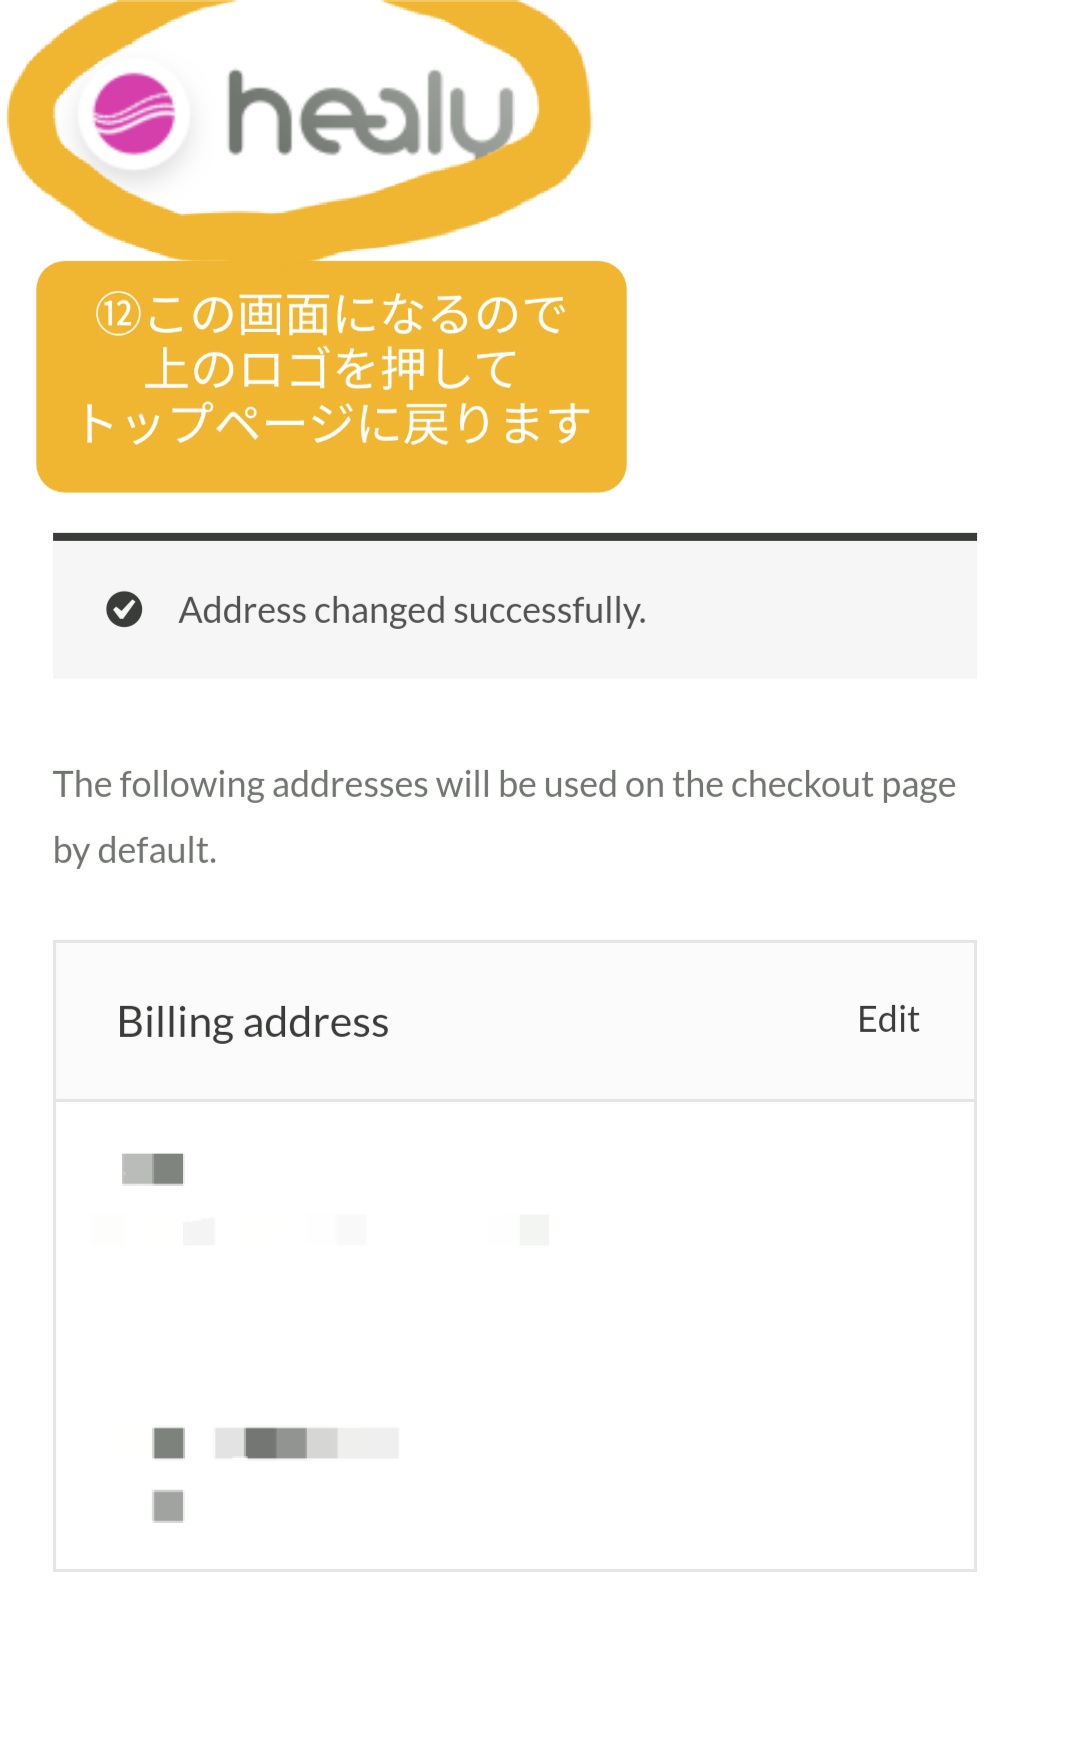Screen dimensions: 1080x1762
Task: Open the Edit link for billing address
Action: 888,1019
